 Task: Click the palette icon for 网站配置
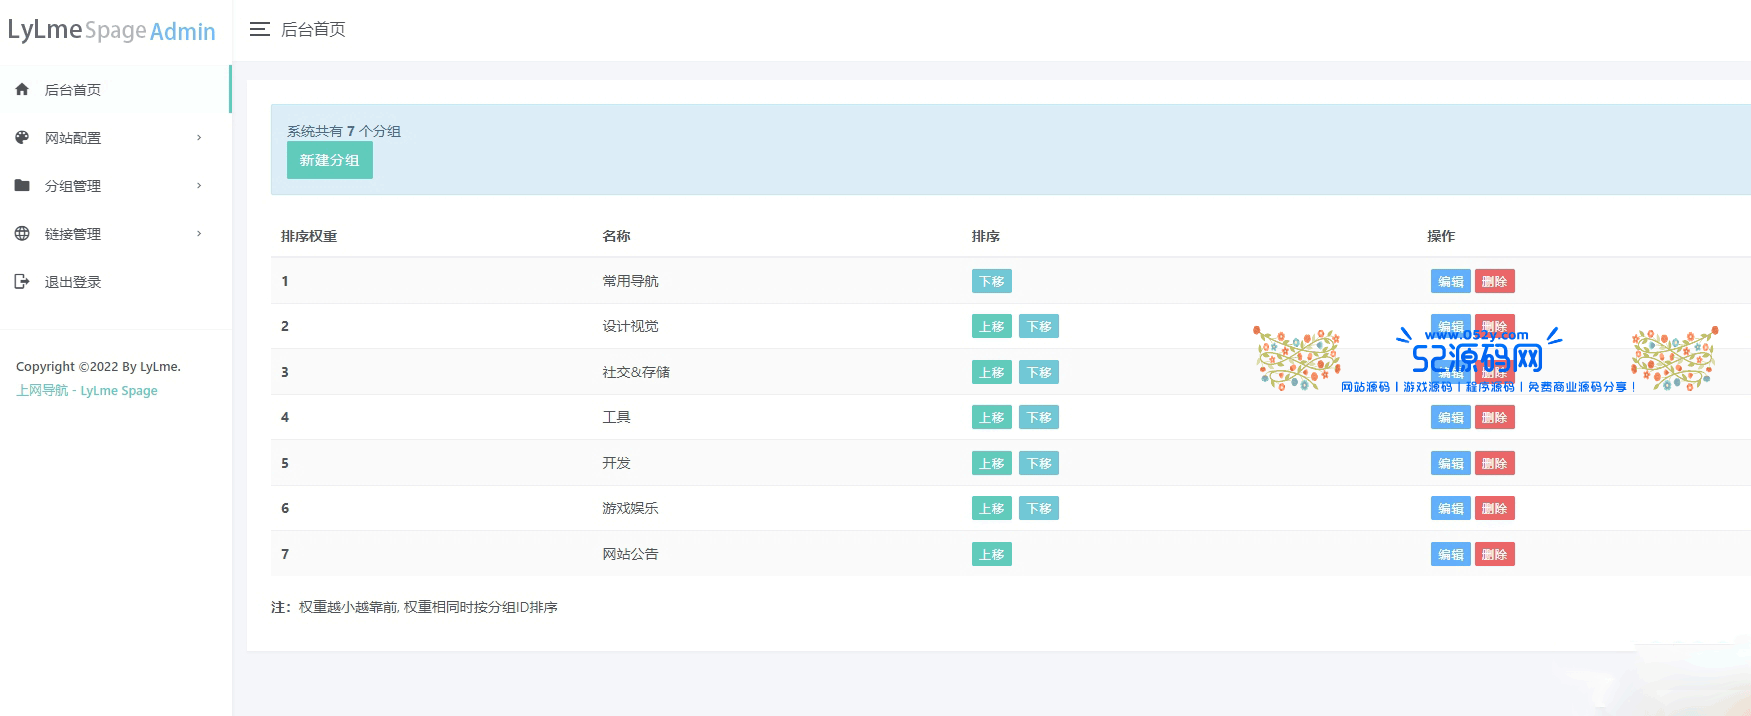22,138
